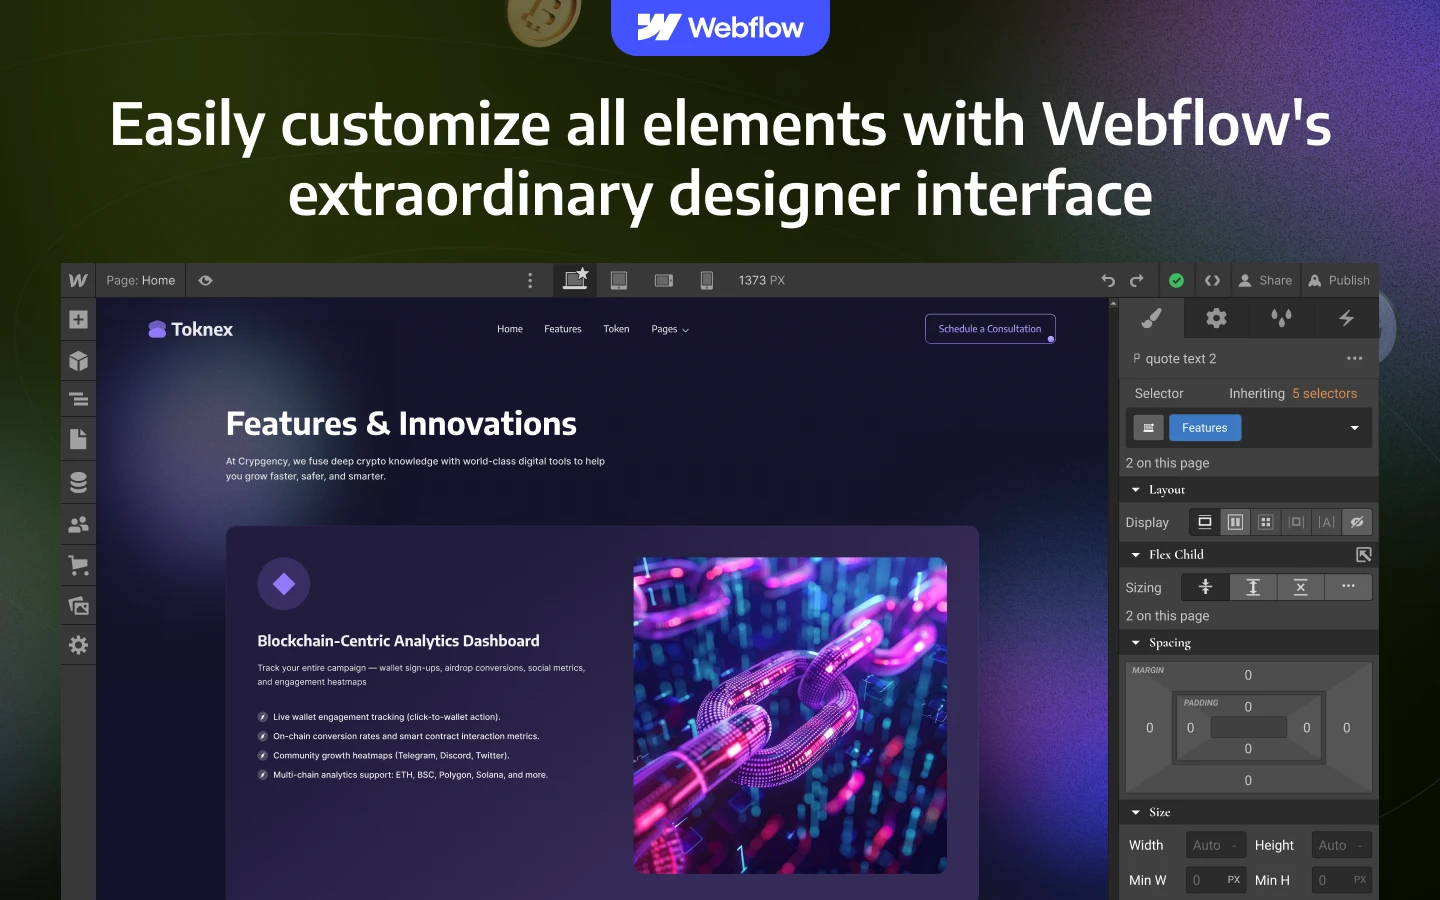Open the Components cube panel
The width and height of the screenshot is (1440, 900).
pos(79,361)
